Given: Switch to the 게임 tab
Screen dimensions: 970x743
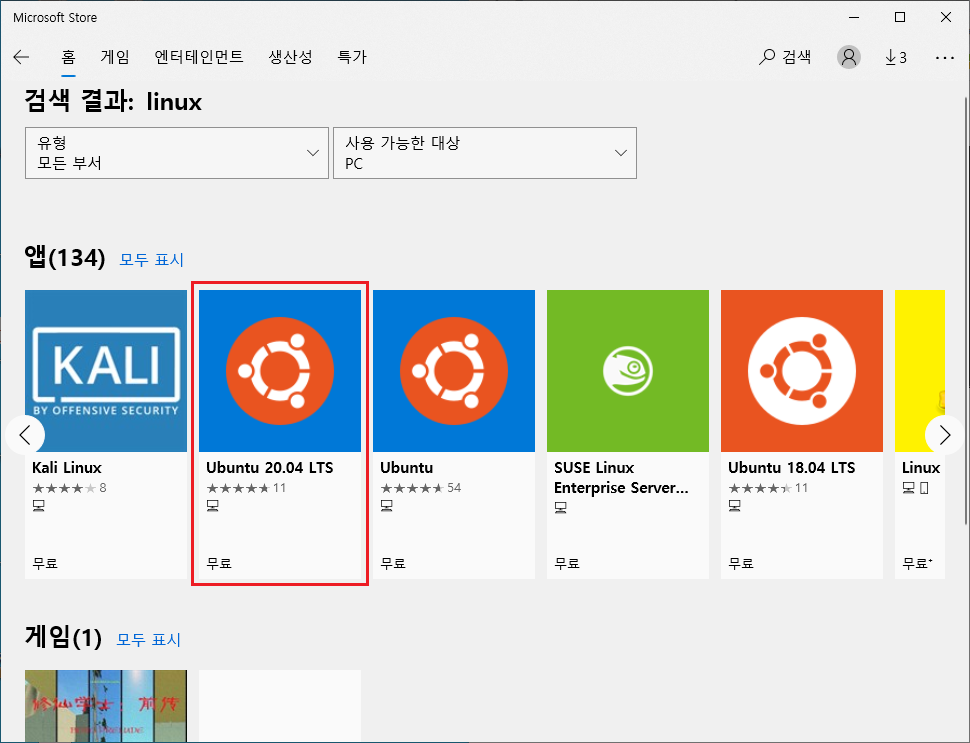Looking at the screenshot, I should click(x=115, y=57).
